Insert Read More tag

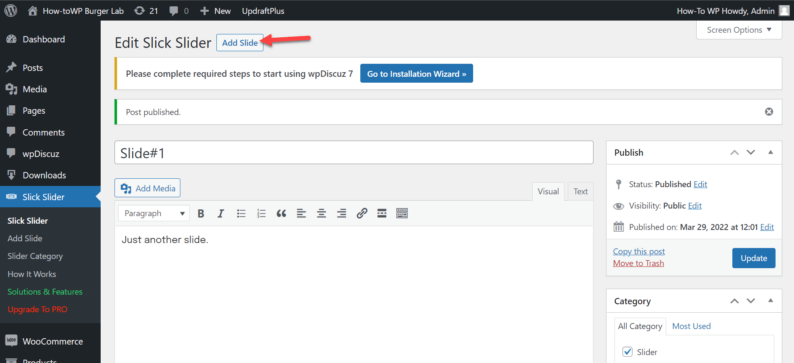pos(382,214)
